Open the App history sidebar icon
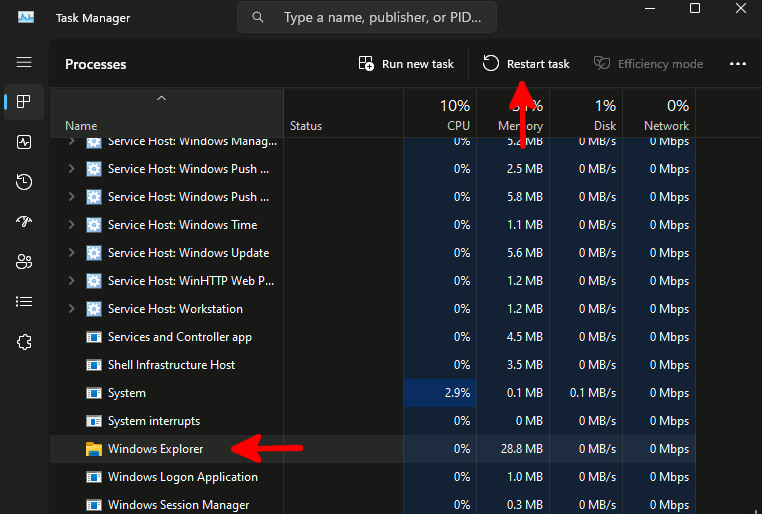 tap(24, 182)
